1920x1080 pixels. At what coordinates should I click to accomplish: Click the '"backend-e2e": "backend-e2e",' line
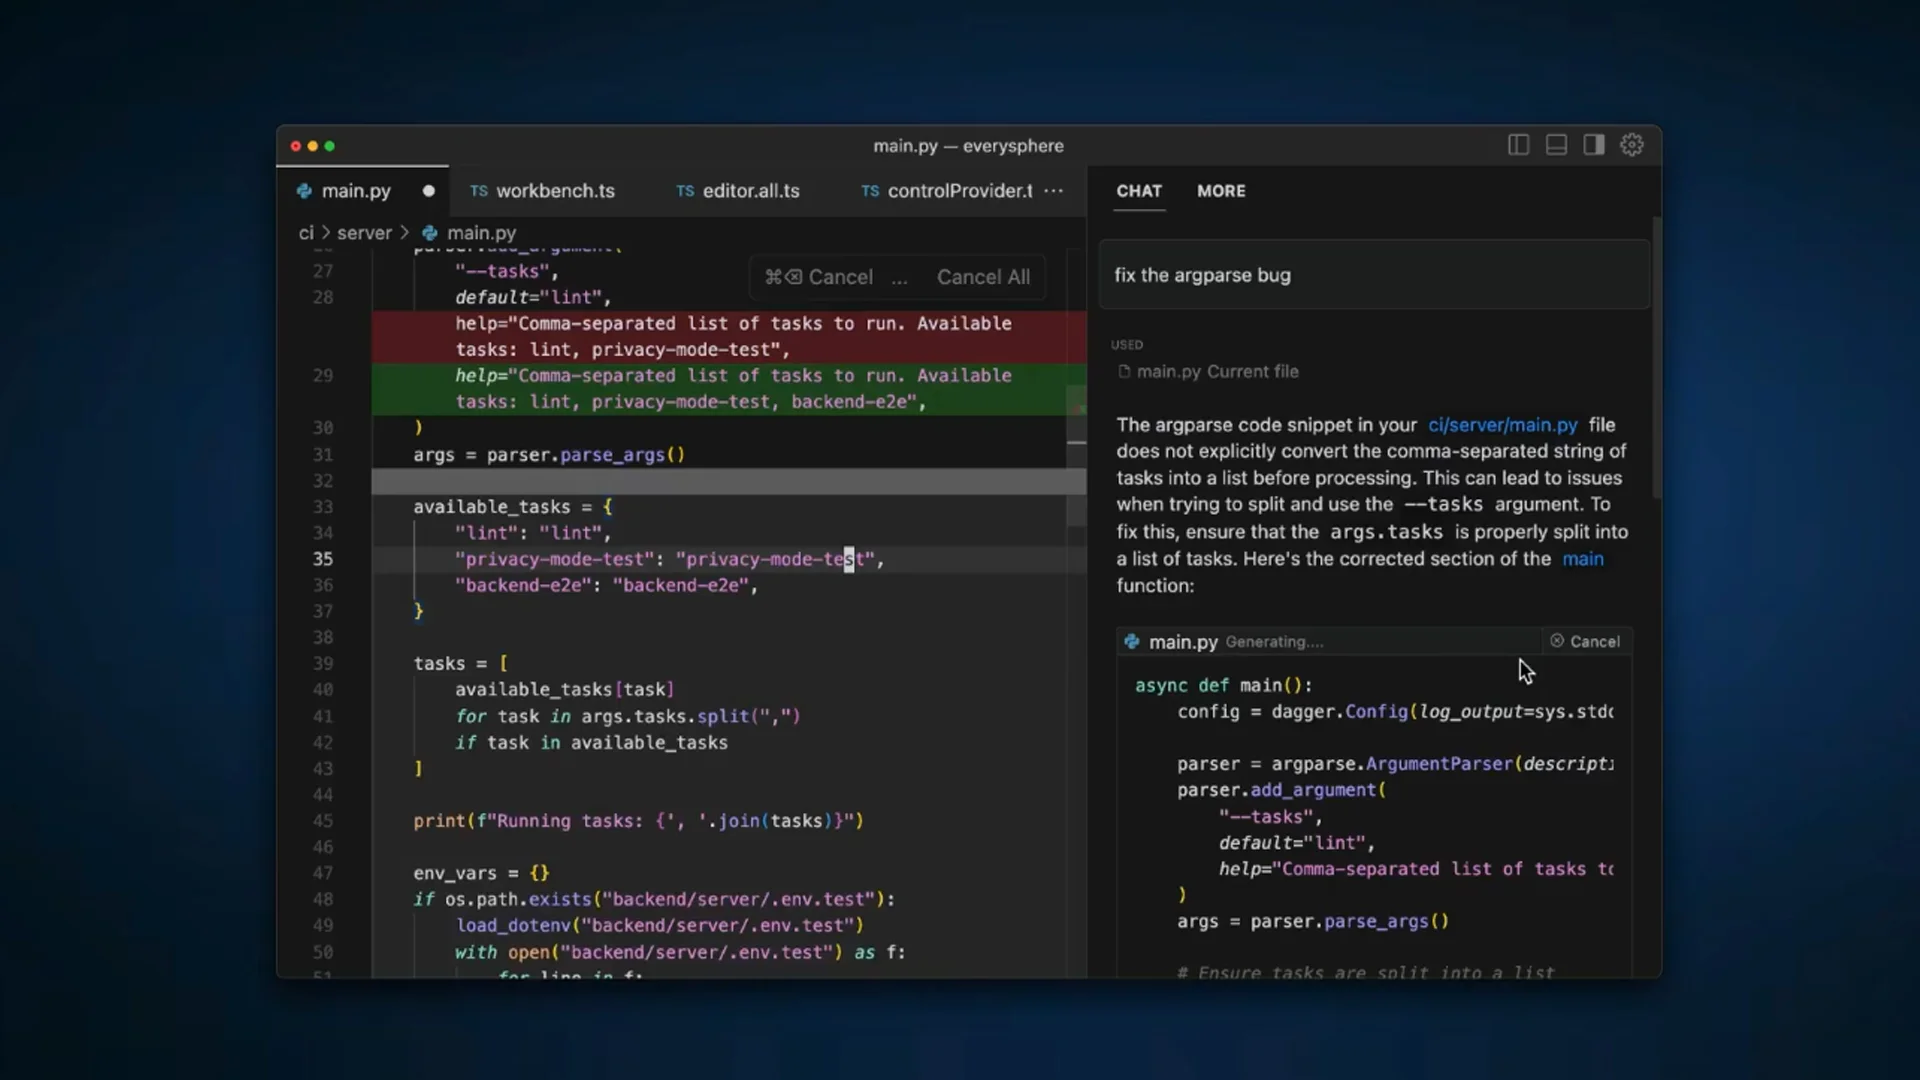607,585
